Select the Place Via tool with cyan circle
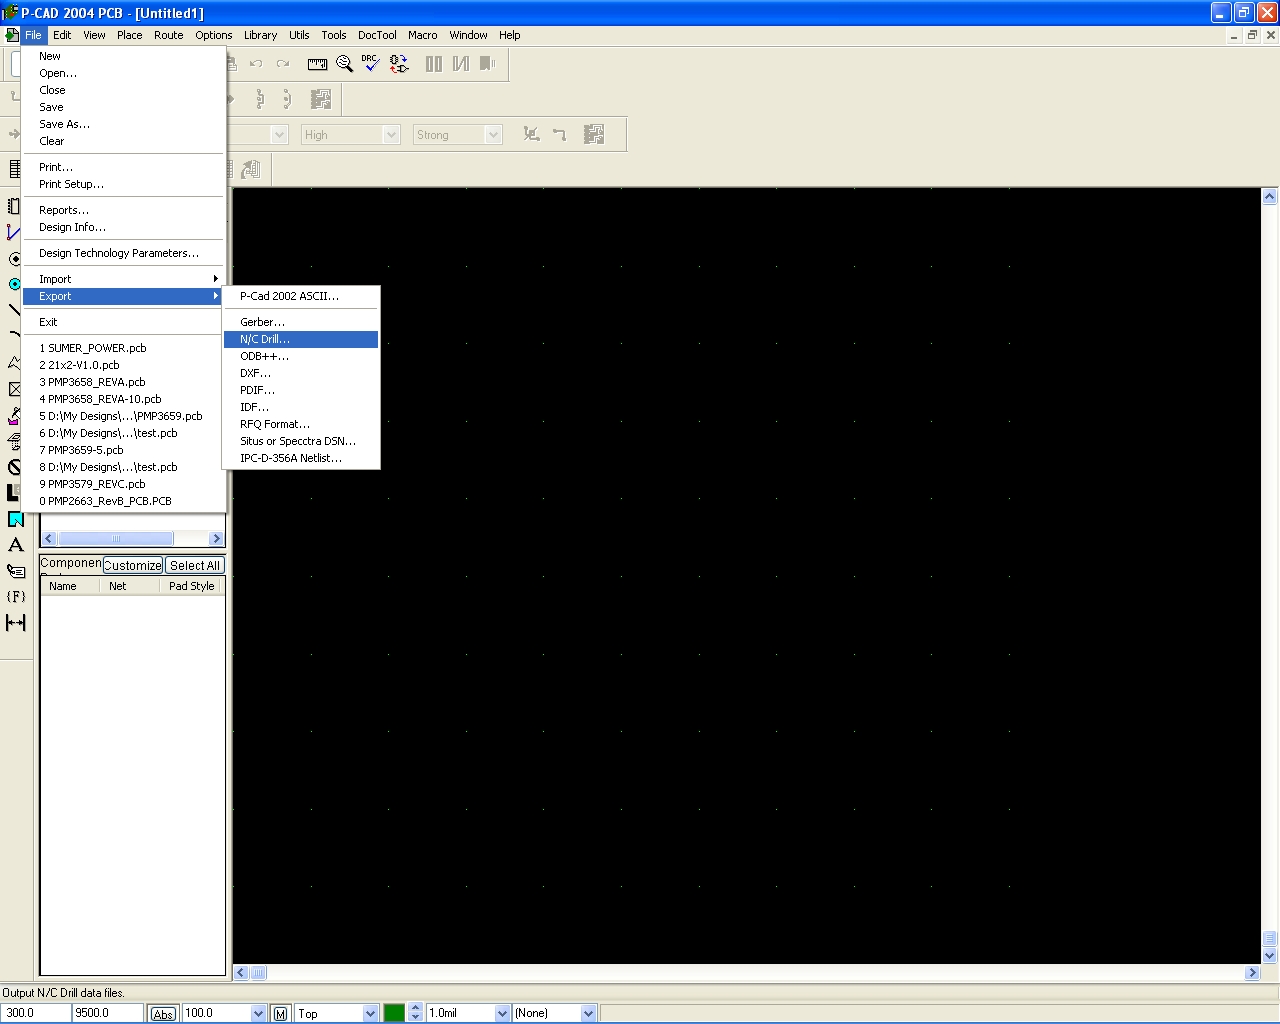 (14, 284)
